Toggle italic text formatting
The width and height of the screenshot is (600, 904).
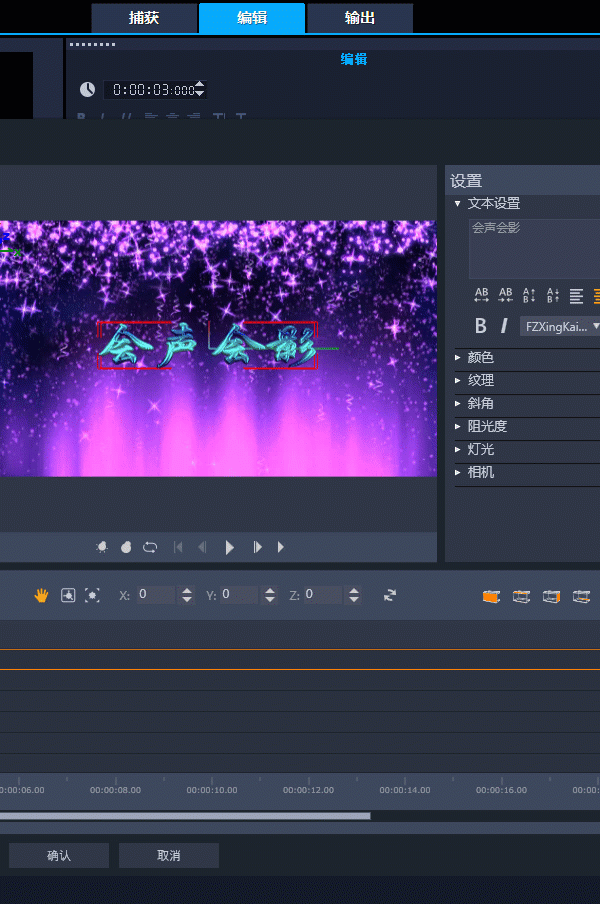pos(504,326)
